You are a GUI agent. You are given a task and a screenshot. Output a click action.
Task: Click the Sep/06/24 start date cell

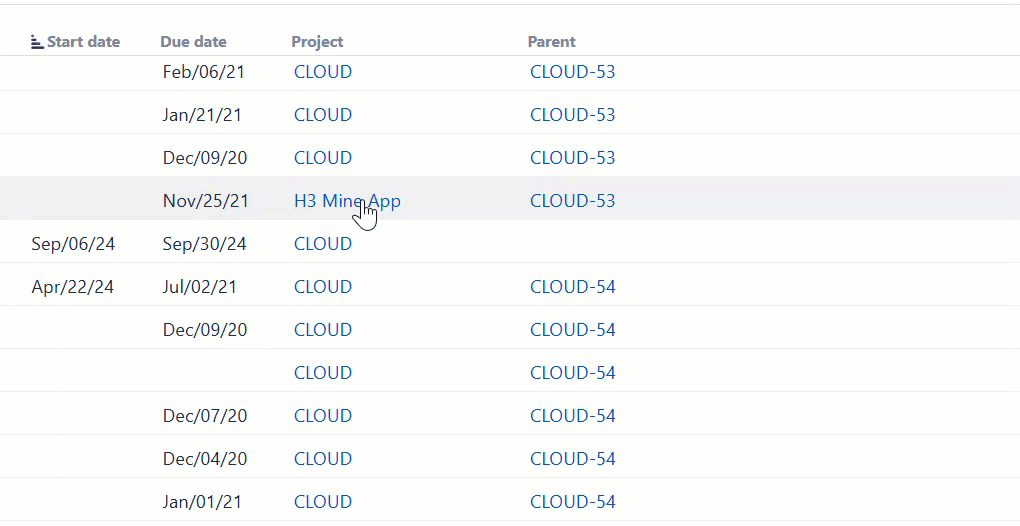click(73, 244)
